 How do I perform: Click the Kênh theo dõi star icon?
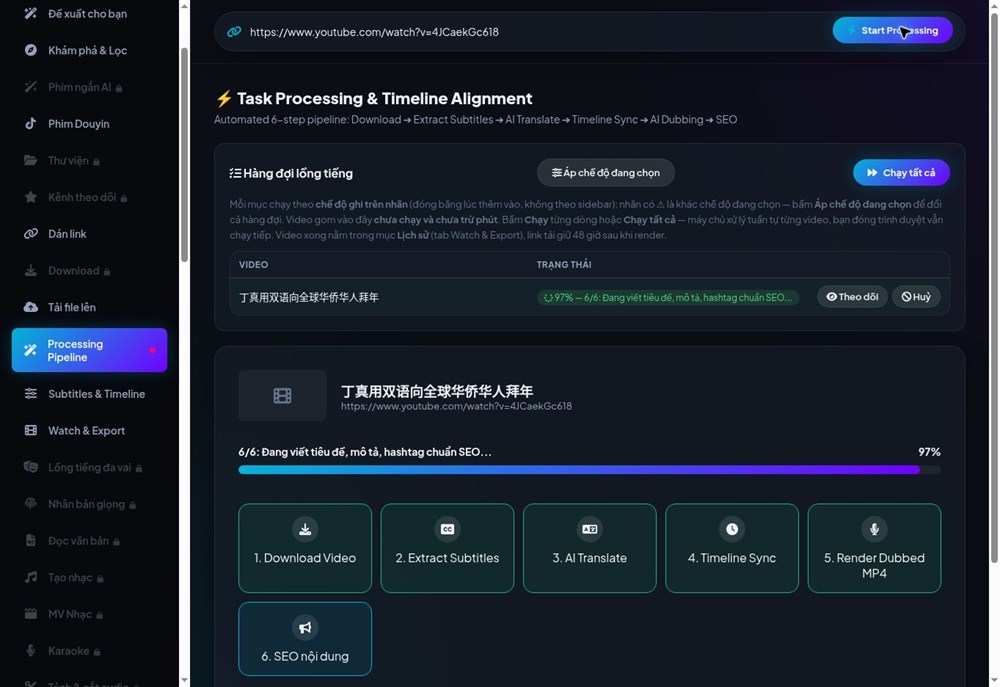[31, 197]
